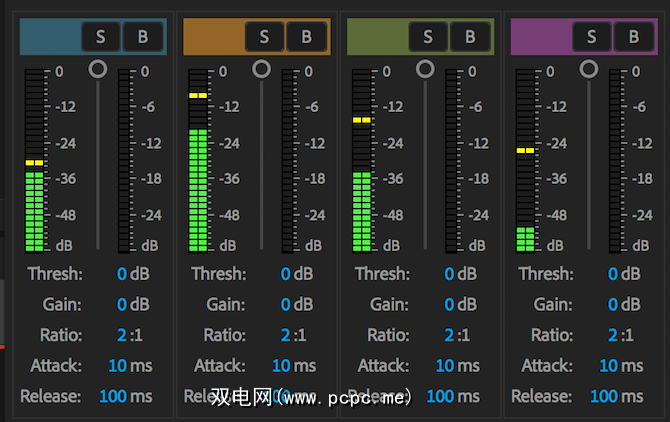
Task: Bypass the blue band with B button
Action: 142,37
